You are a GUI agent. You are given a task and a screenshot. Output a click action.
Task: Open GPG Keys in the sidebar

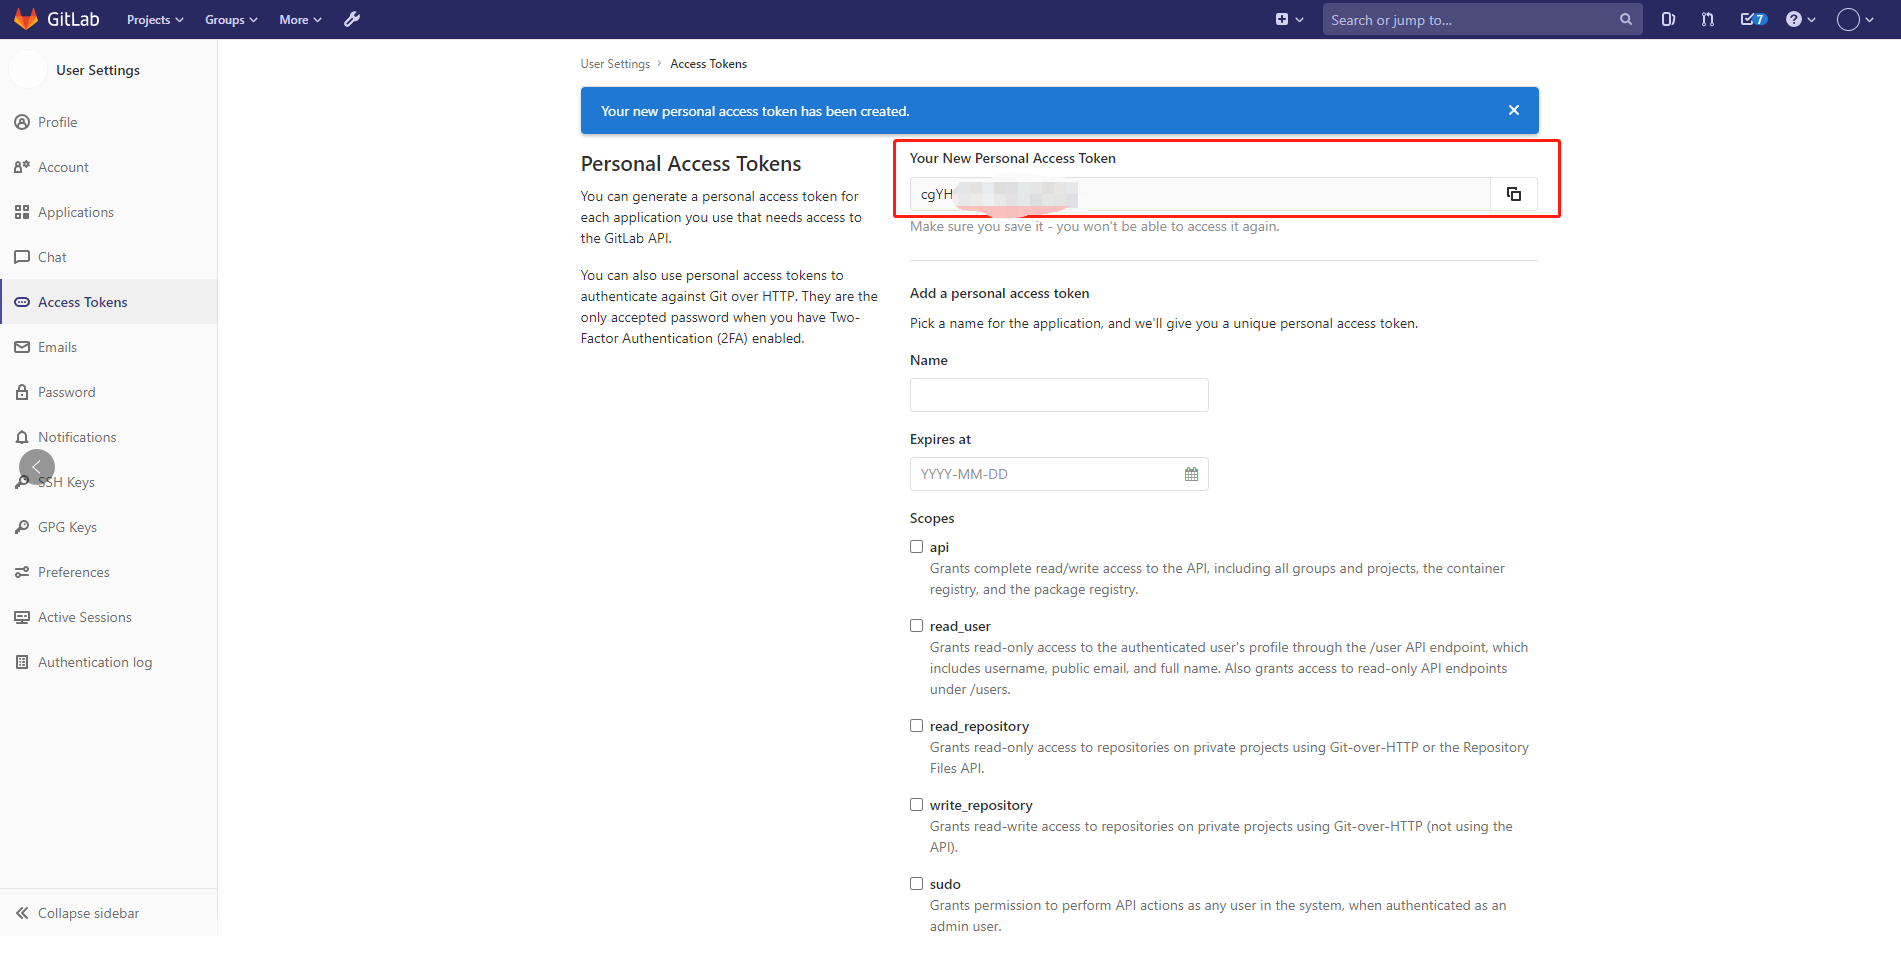click(x=108, y=527)
